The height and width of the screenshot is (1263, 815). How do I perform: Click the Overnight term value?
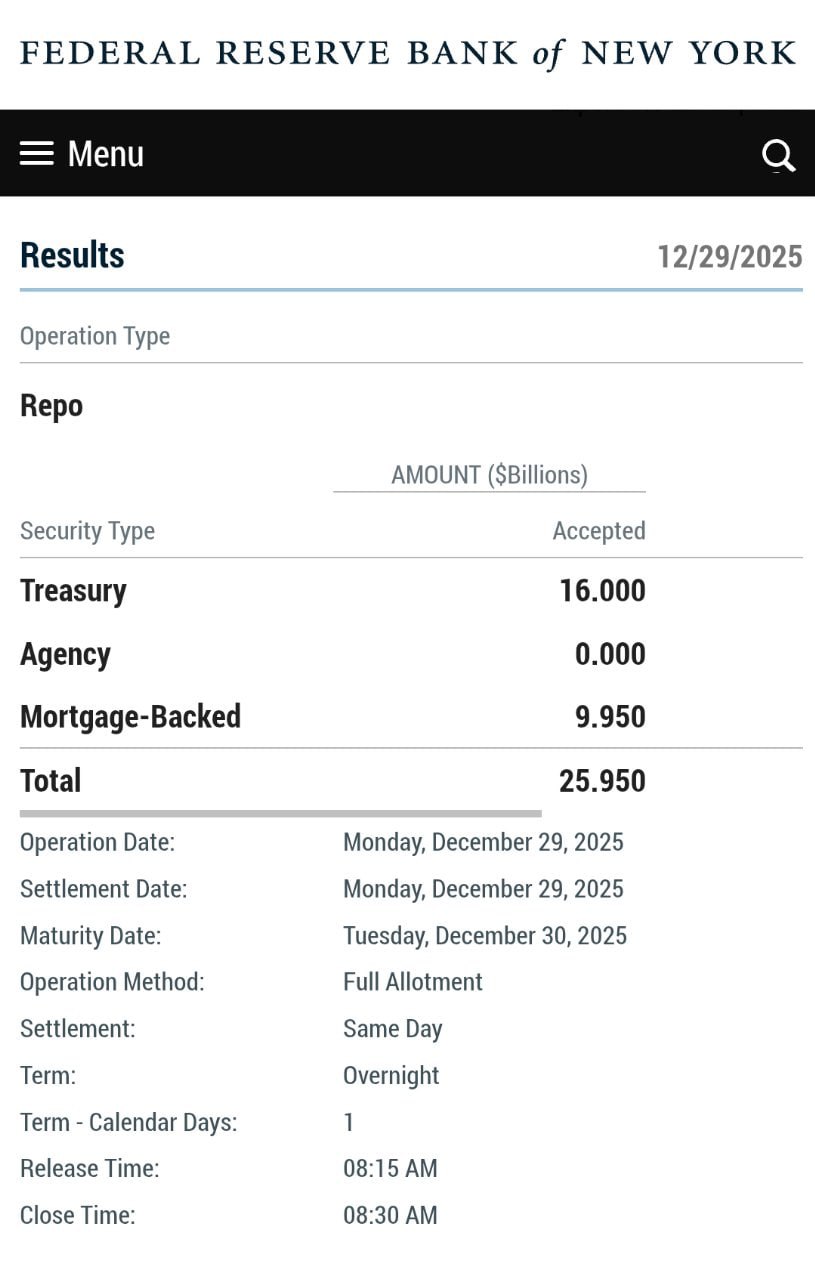(391, 1076)
